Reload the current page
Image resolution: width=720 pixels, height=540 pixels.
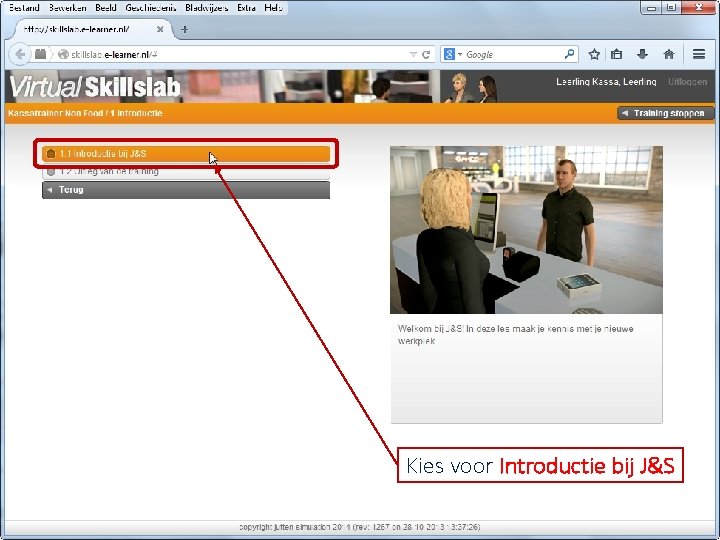(x=426, y=55)
